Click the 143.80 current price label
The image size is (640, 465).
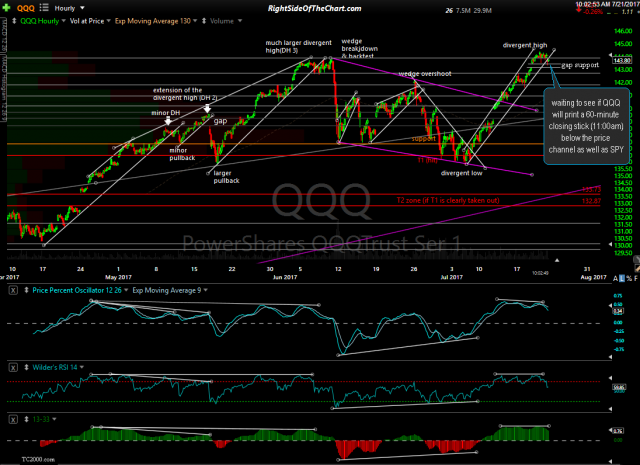(x=622, y=60)
